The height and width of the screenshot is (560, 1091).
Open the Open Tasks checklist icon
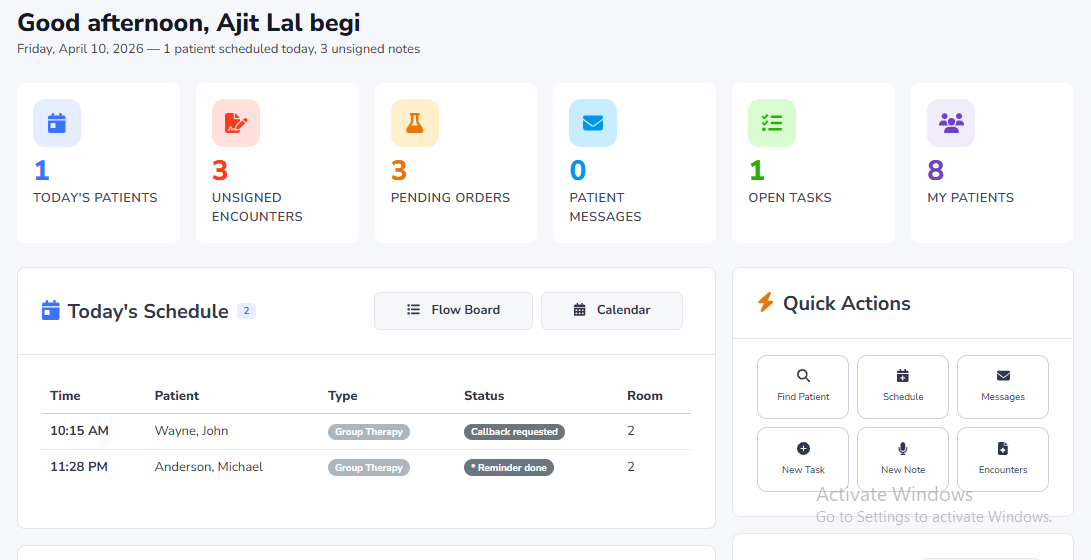coord(772,123)
